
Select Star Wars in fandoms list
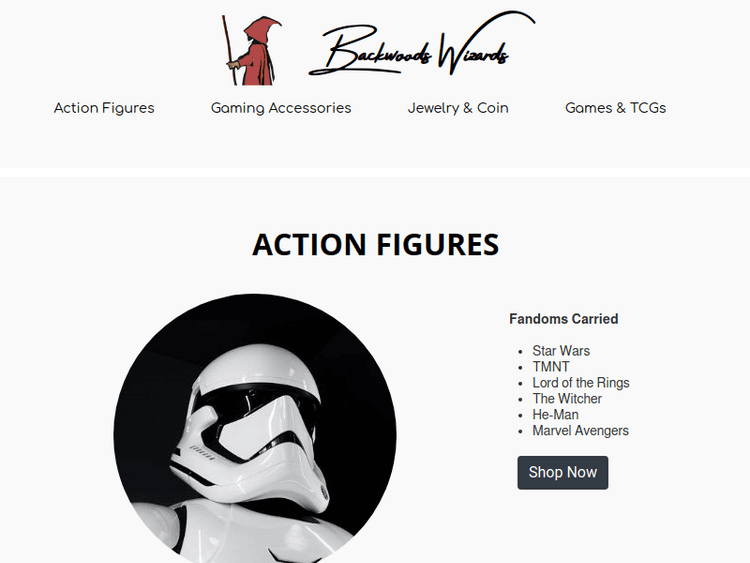(561, 351)
